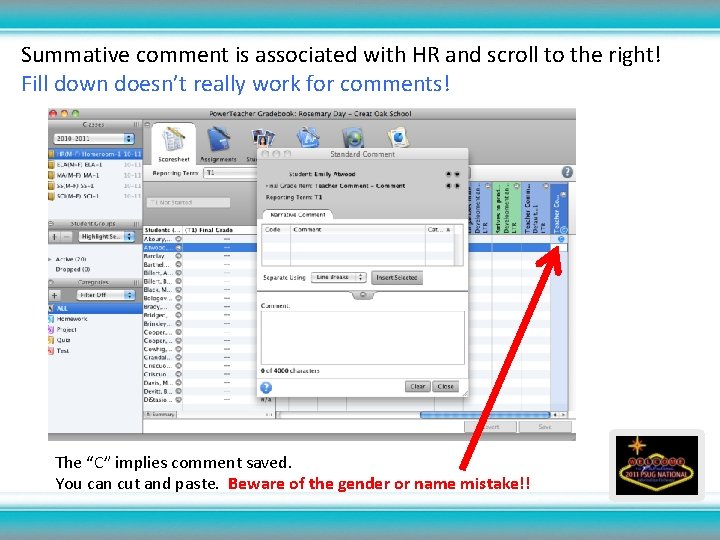Click the Students column header
This screenshot has width=720, height=540.
tap(163, 230)
